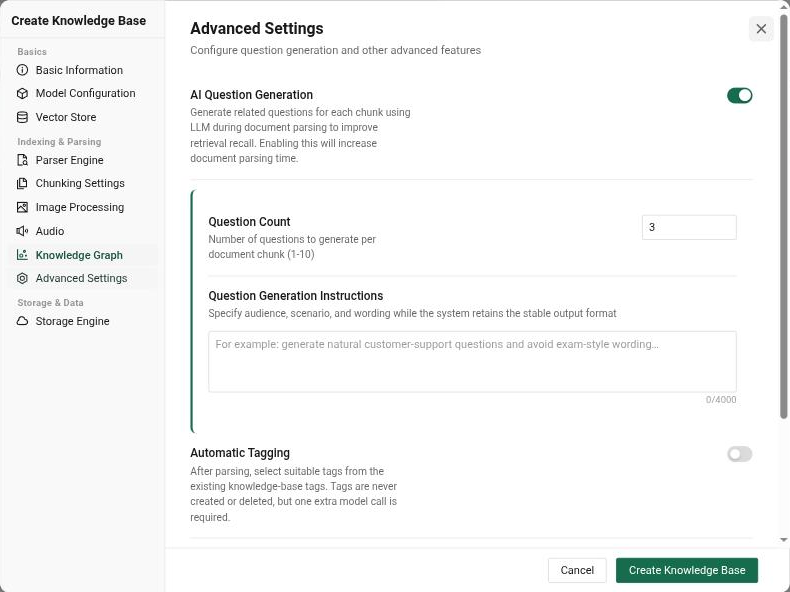Click the Storage & Data group label
This screenshot has width=790, height=592.
click(50, 303)
